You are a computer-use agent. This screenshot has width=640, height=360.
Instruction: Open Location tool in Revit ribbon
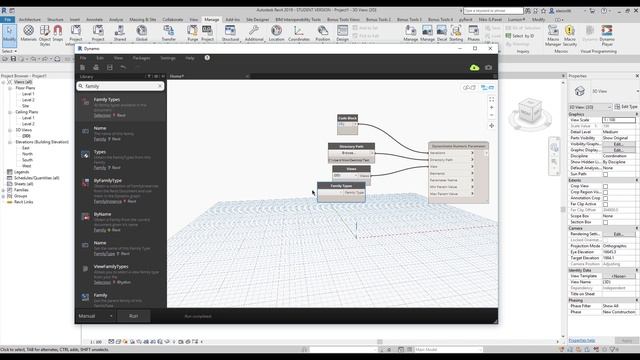(276, 33)
